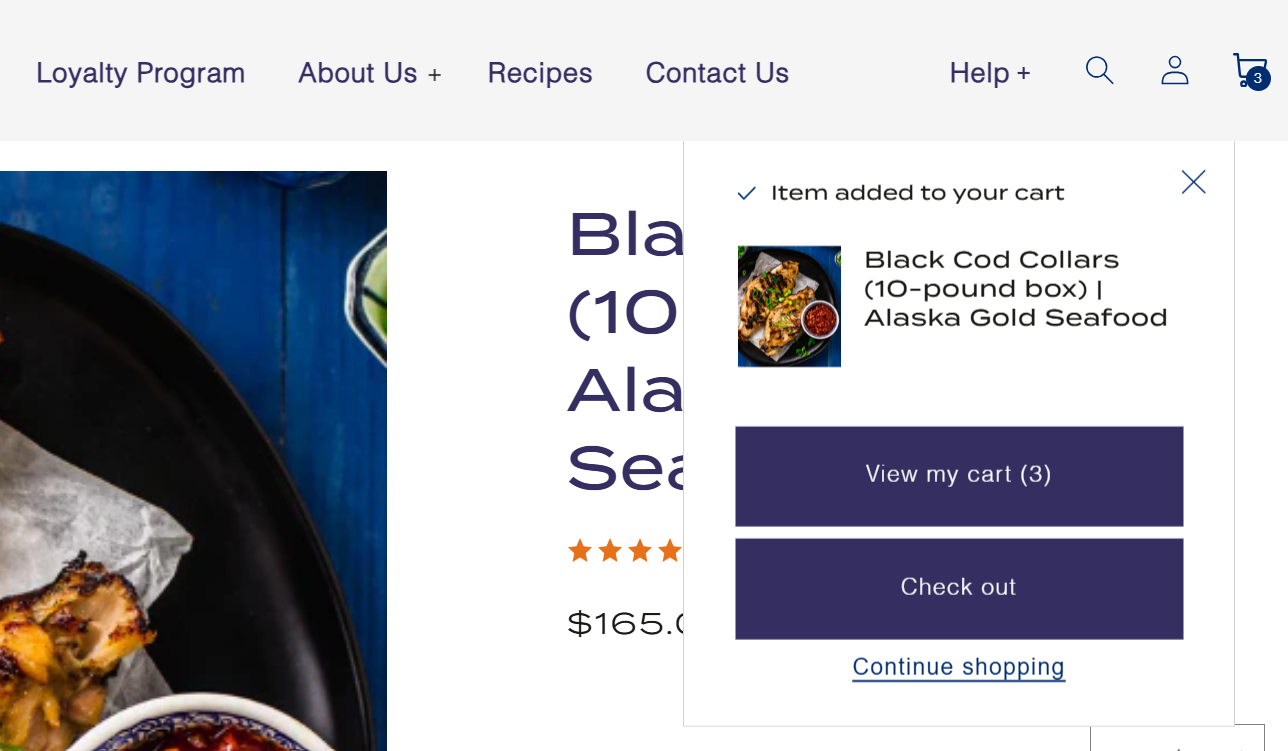Screen dimensions: 1288x751
Task: Close the cart notification popup
Action: pos(1193,182)
